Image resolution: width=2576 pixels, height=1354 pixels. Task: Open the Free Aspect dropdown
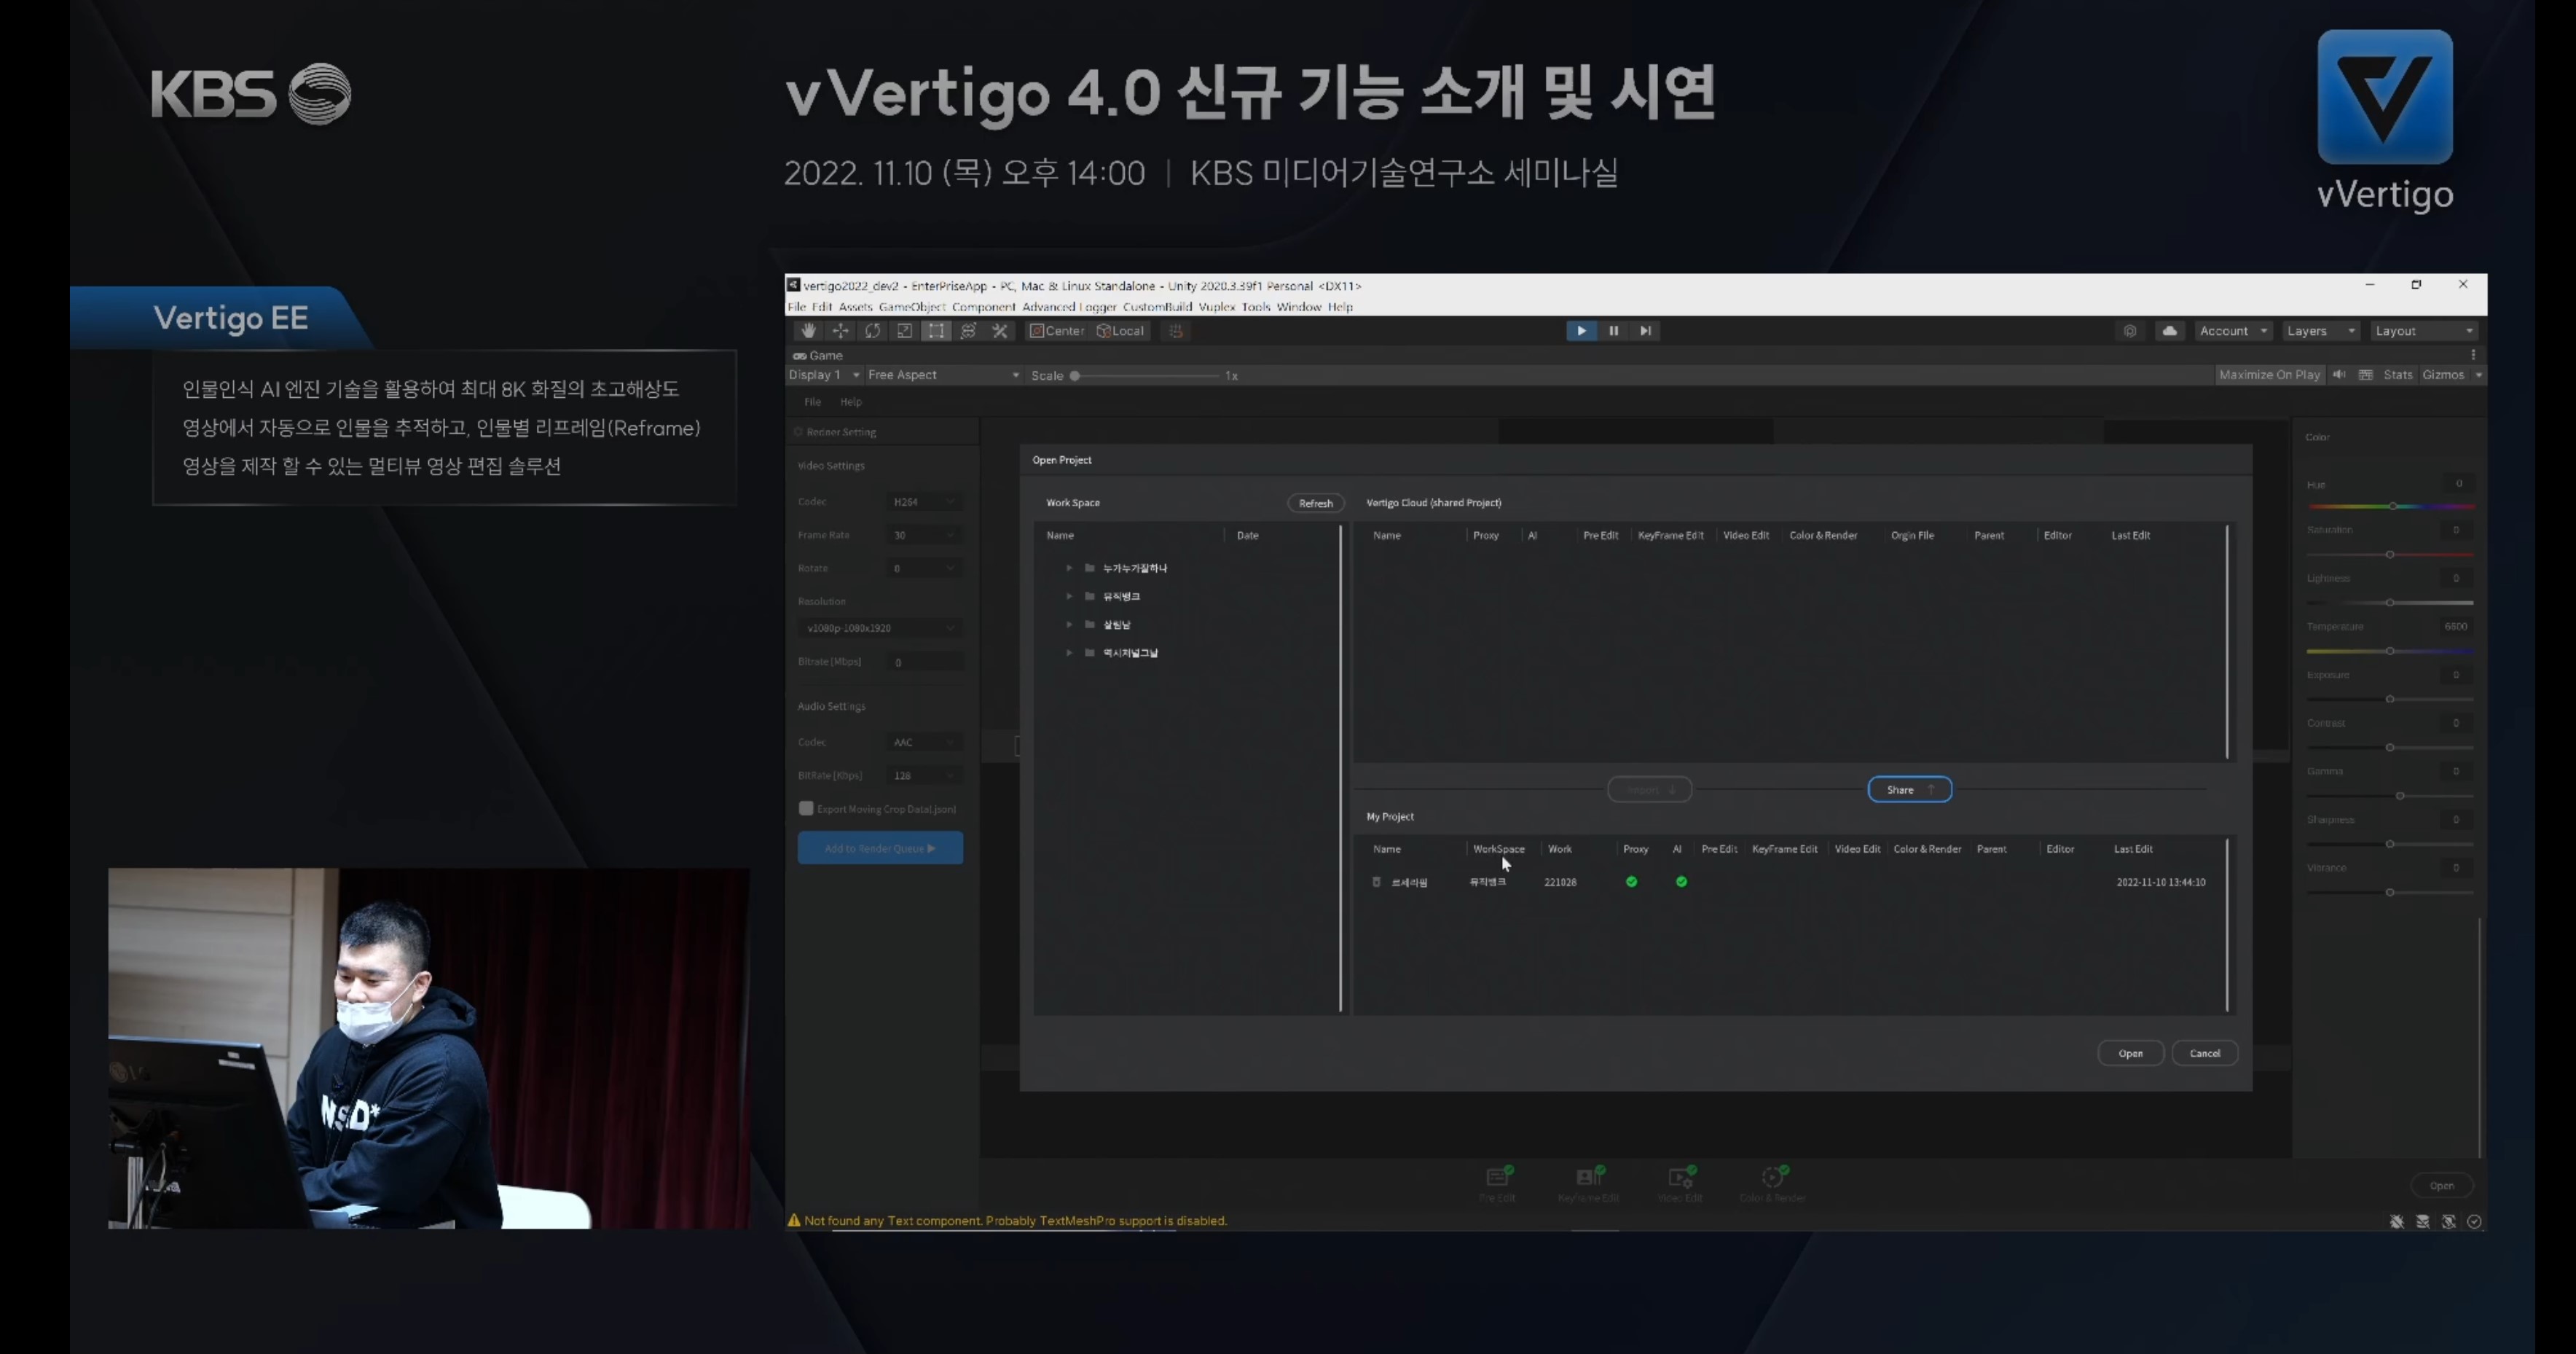click(x=943, y=375)
